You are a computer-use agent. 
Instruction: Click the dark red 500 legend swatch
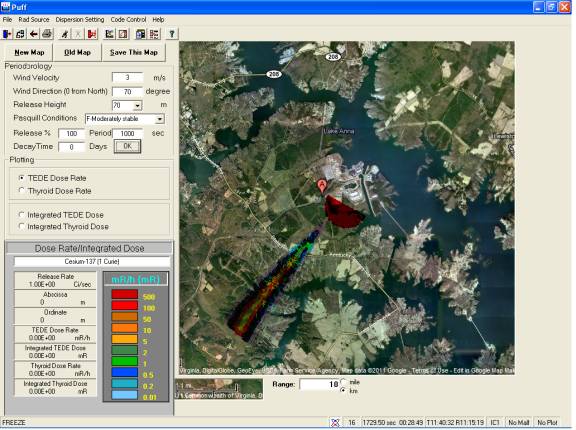pos(125,294)
